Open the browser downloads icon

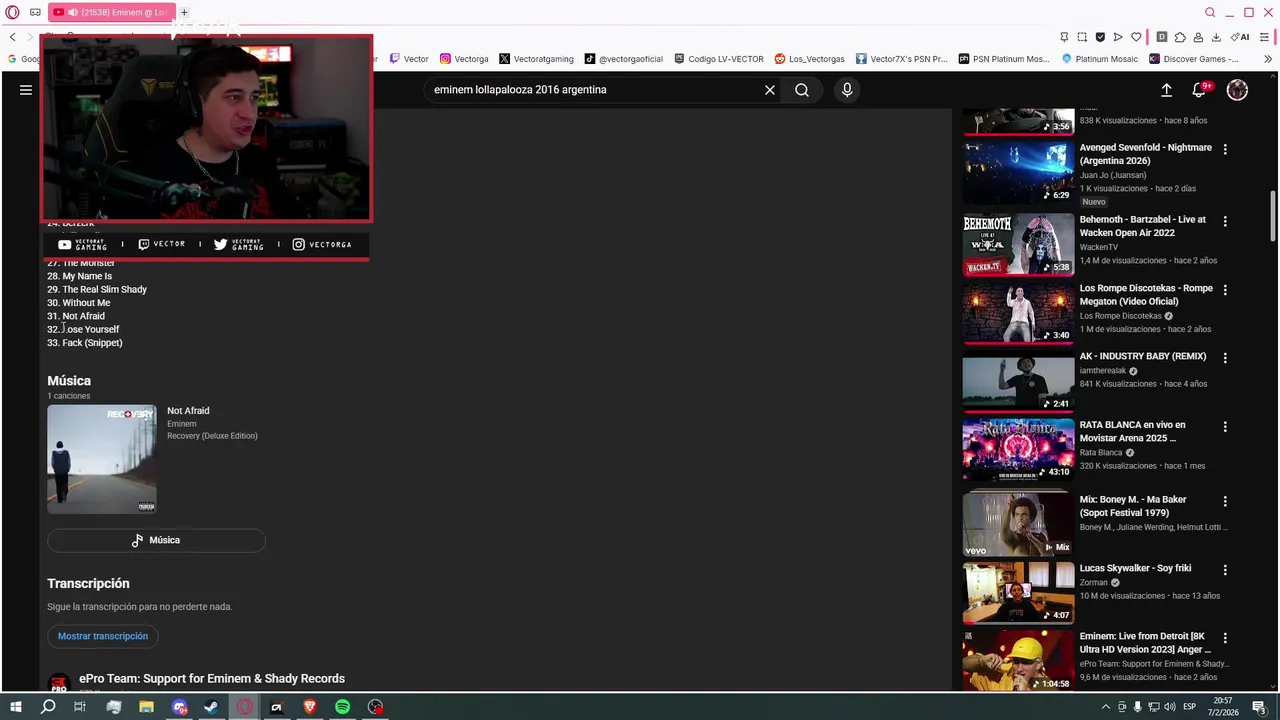pos(1216,37)
